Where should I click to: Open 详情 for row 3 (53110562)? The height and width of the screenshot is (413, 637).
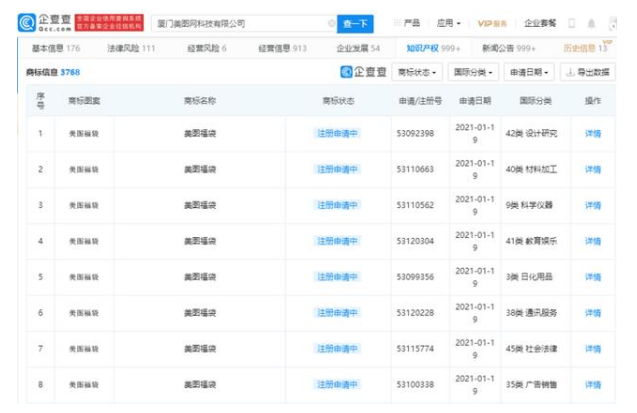click(593, 205)
